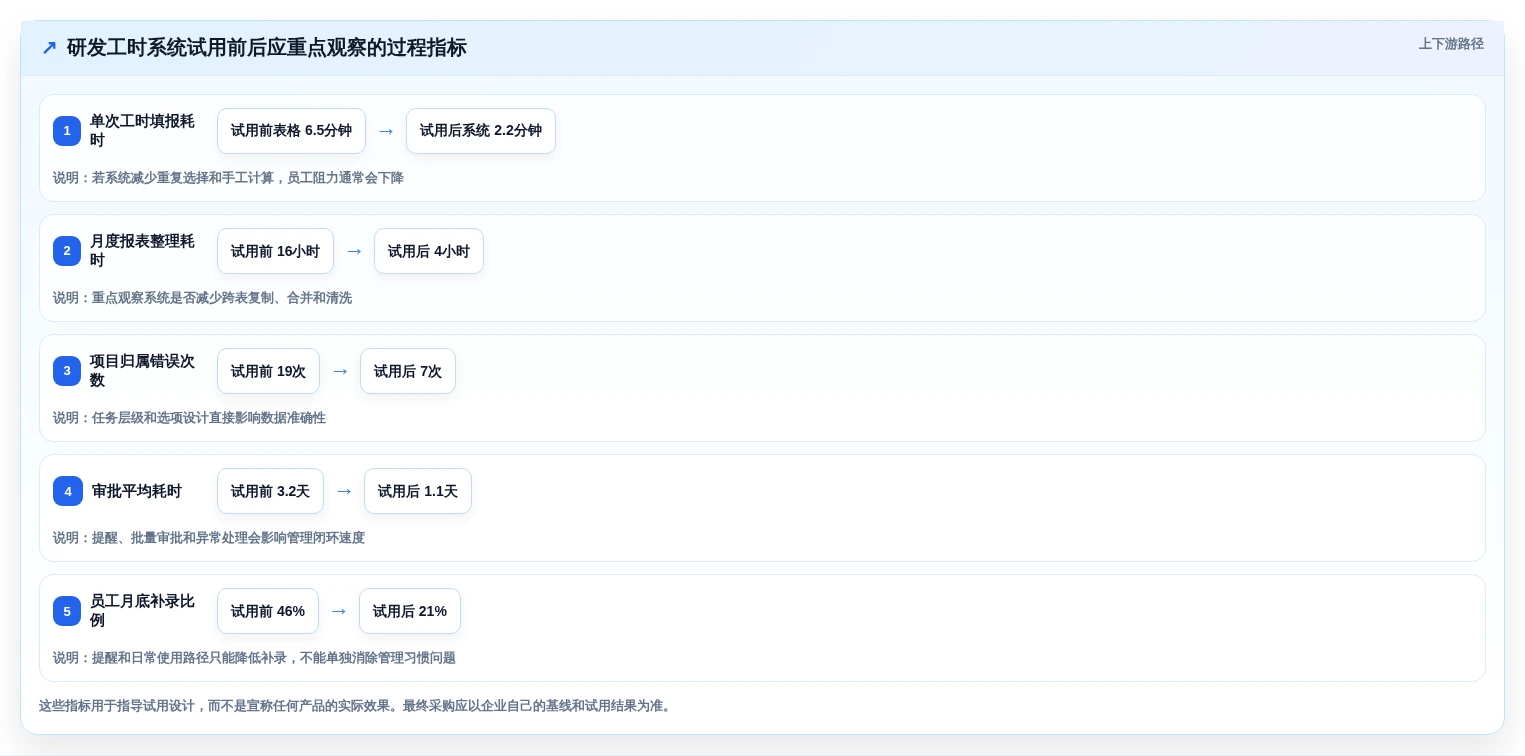Click the arrow between 19次 and 7次

pos(340,371)
